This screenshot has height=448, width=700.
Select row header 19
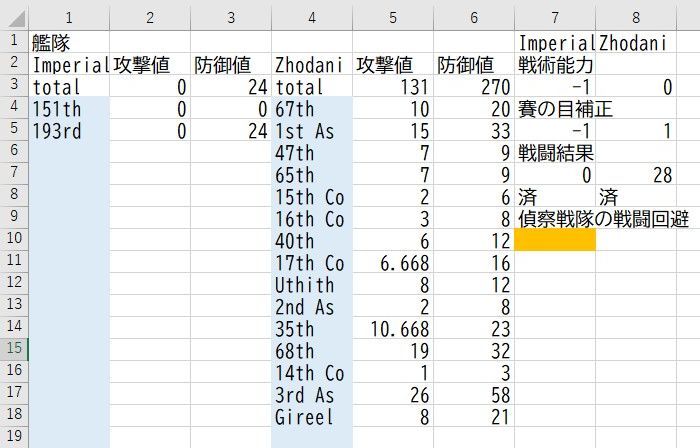tap(14, 436)
